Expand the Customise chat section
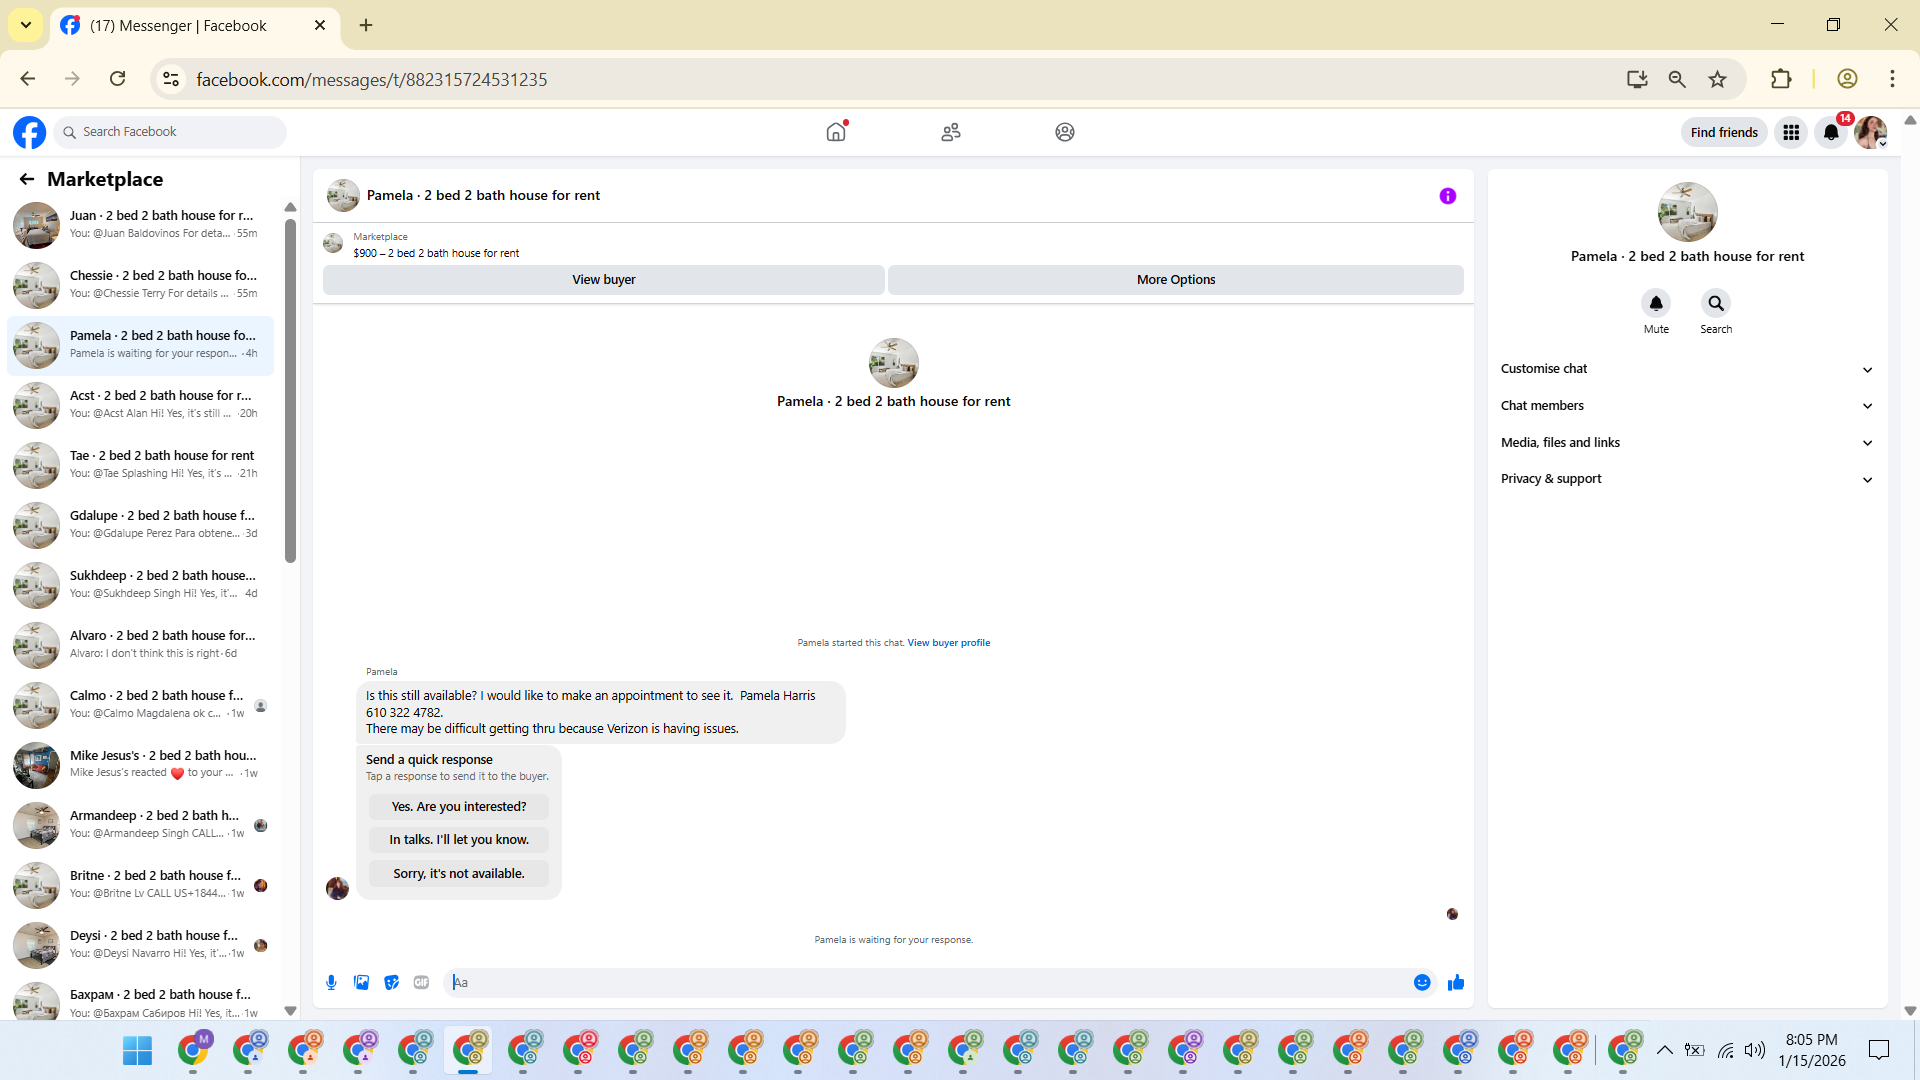Image resolution: width=1920 pixels, height=1080 pixels. pyautogui.click(x=1686, y=369)
